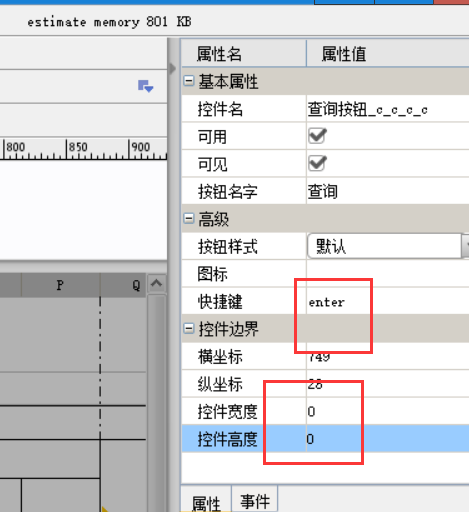Click the empty 图标 value cell
The height and width of the screenshot is (512, 469).
tap(388, 274)
